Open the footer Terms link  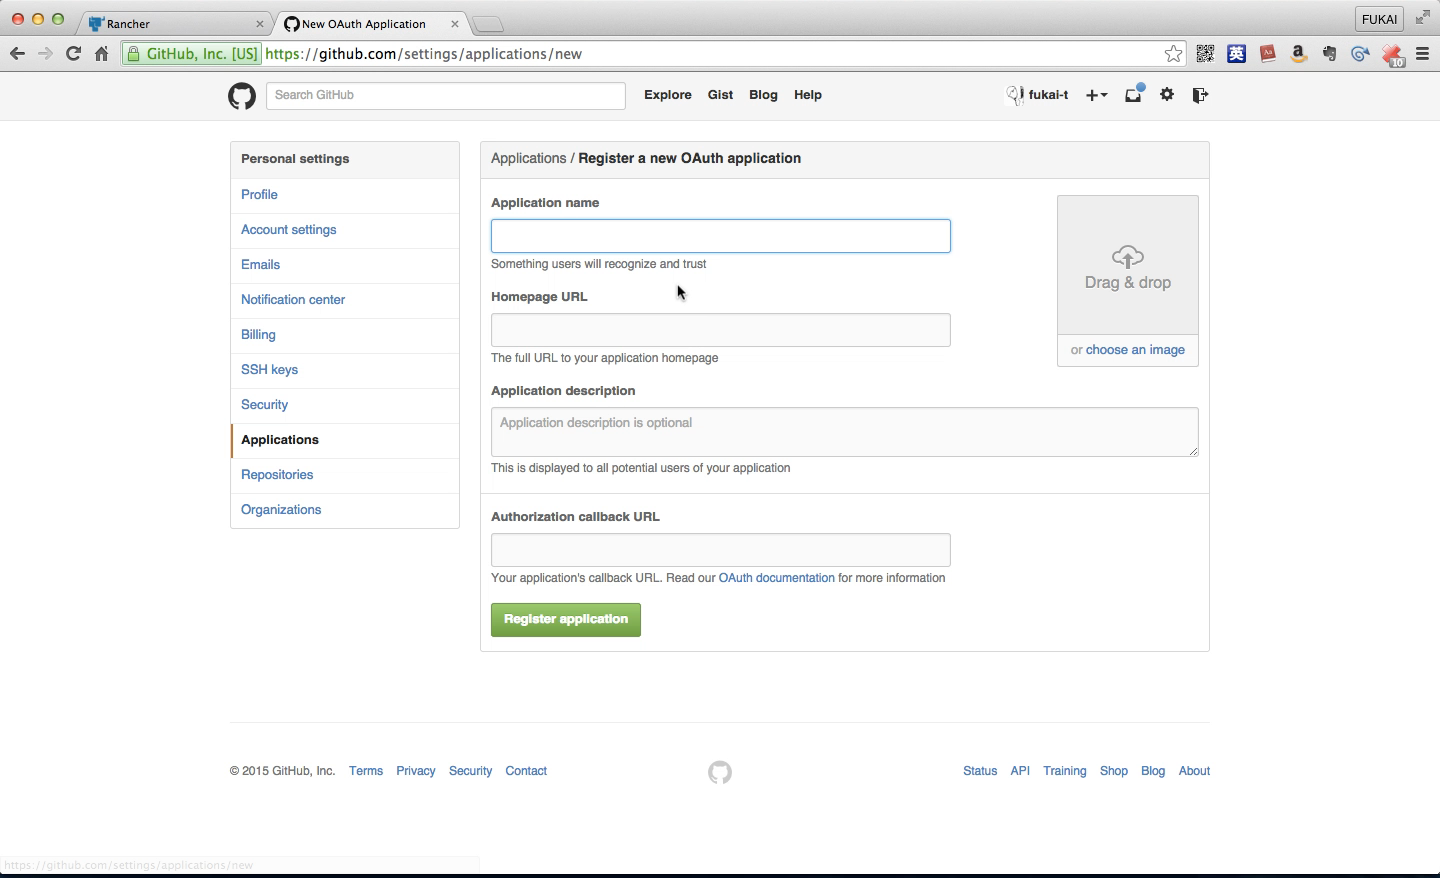[x=366, y=771]
